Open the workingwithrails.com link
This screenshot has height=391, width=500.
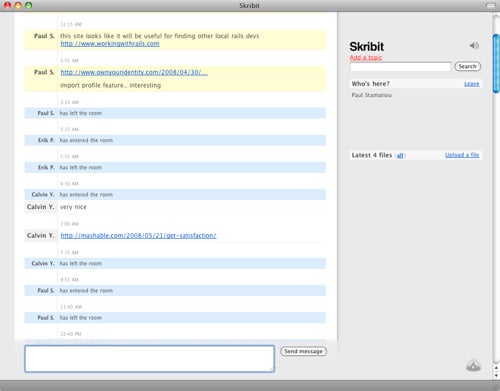point(110,44)
